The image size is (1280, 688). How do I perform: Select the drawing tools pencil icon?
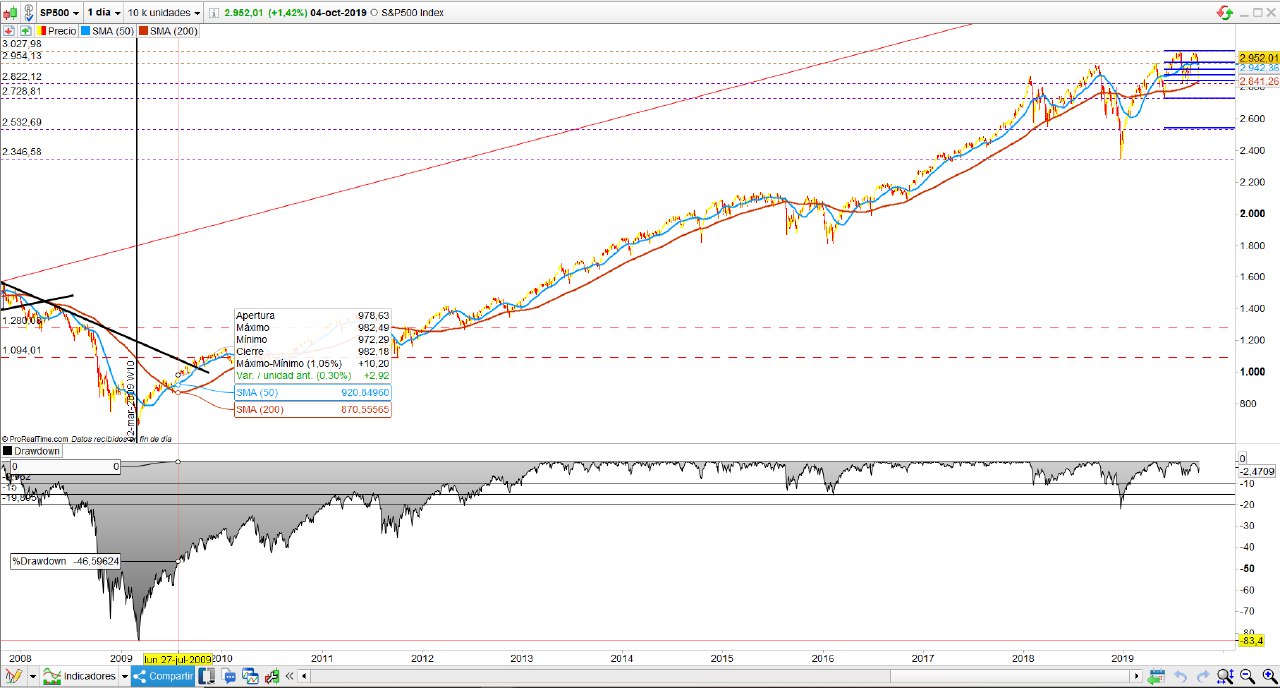[14, 676]
